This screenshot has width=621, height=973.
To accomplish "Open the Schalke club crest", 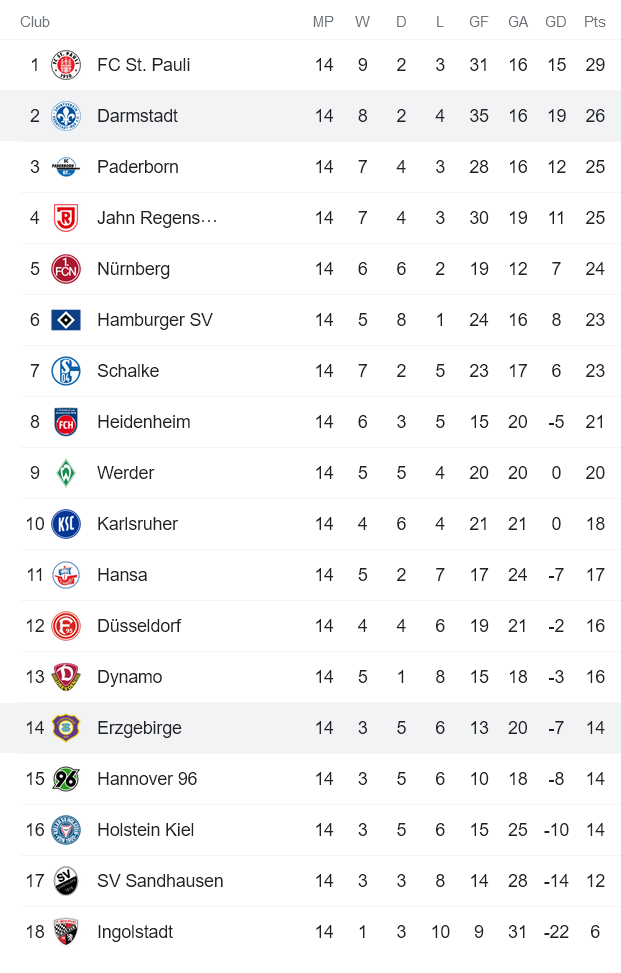I will coord(65,371).
